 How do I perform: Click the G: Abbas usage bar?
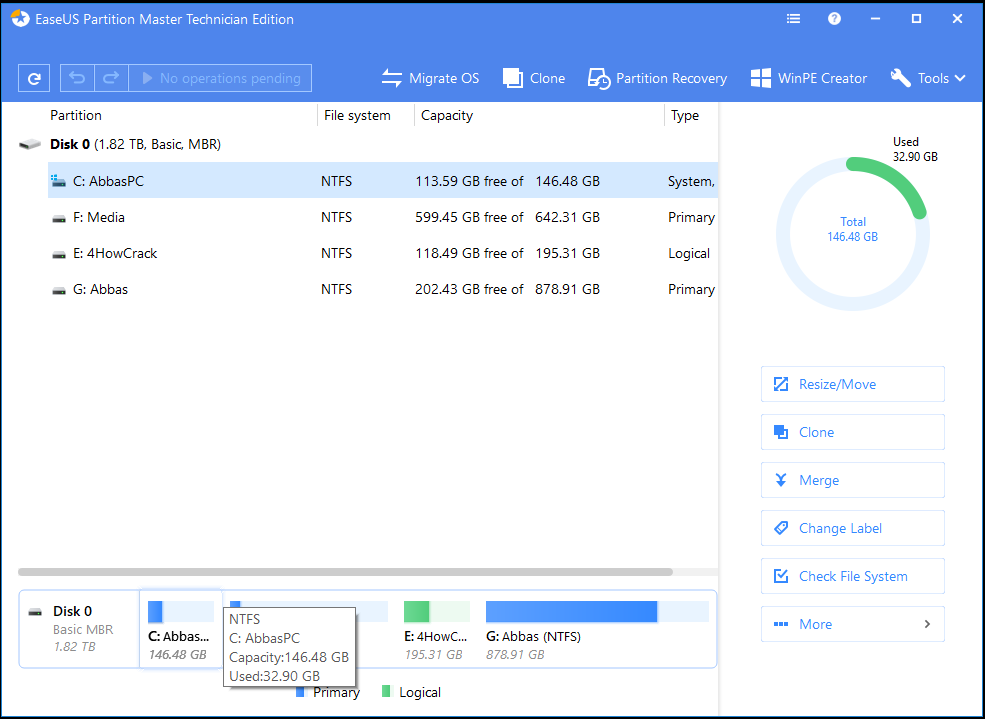coord(597,612)
